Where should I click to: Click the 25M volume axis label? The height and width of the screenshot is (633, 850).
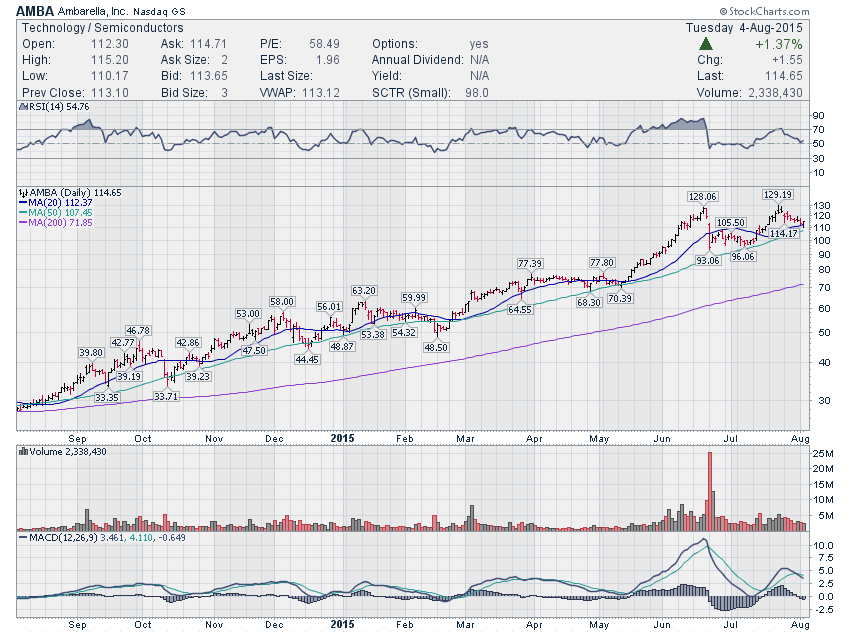pos(823,453)
